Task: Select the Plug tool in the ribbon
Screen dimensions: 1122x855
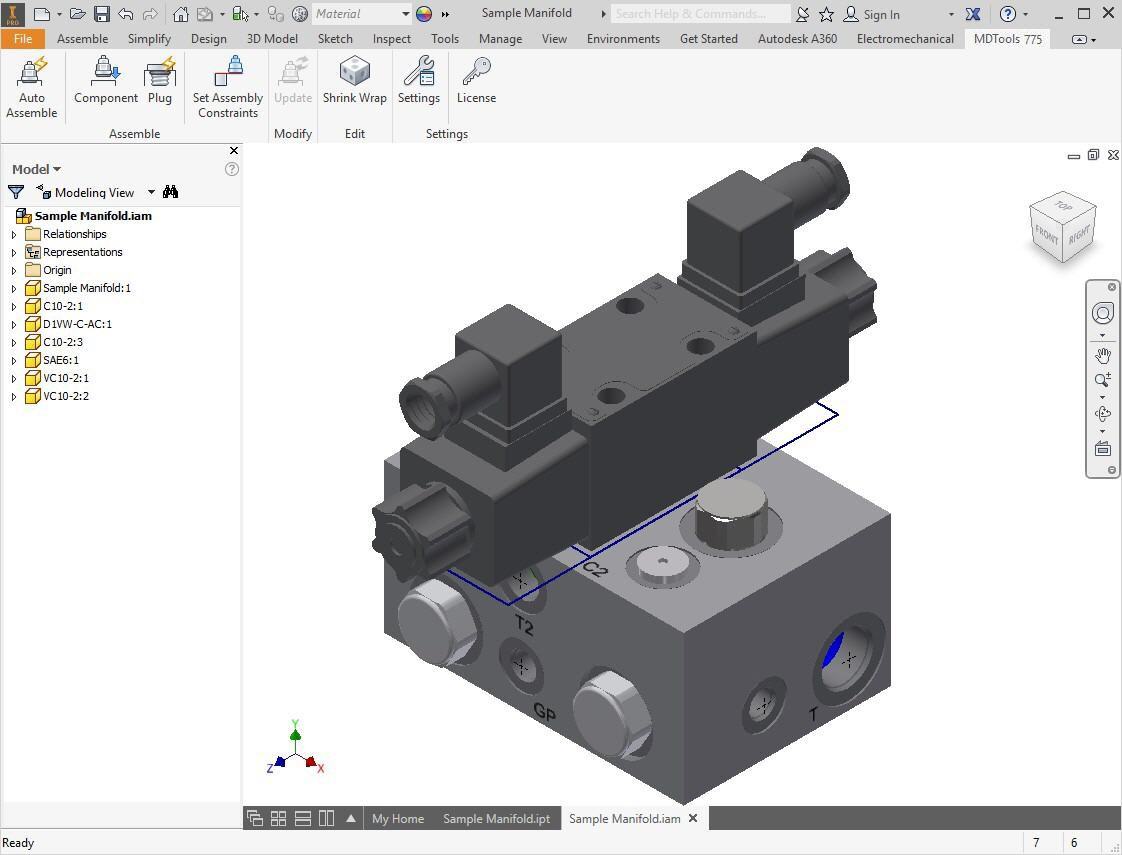Action: [x=160, y=81]
